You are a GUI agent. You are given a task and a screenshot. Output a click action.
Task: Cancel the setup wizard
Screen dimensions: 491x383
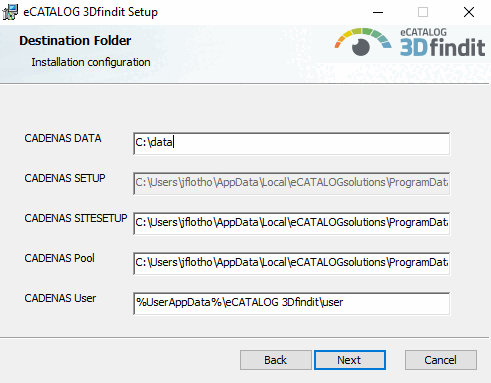pos(441,360)
